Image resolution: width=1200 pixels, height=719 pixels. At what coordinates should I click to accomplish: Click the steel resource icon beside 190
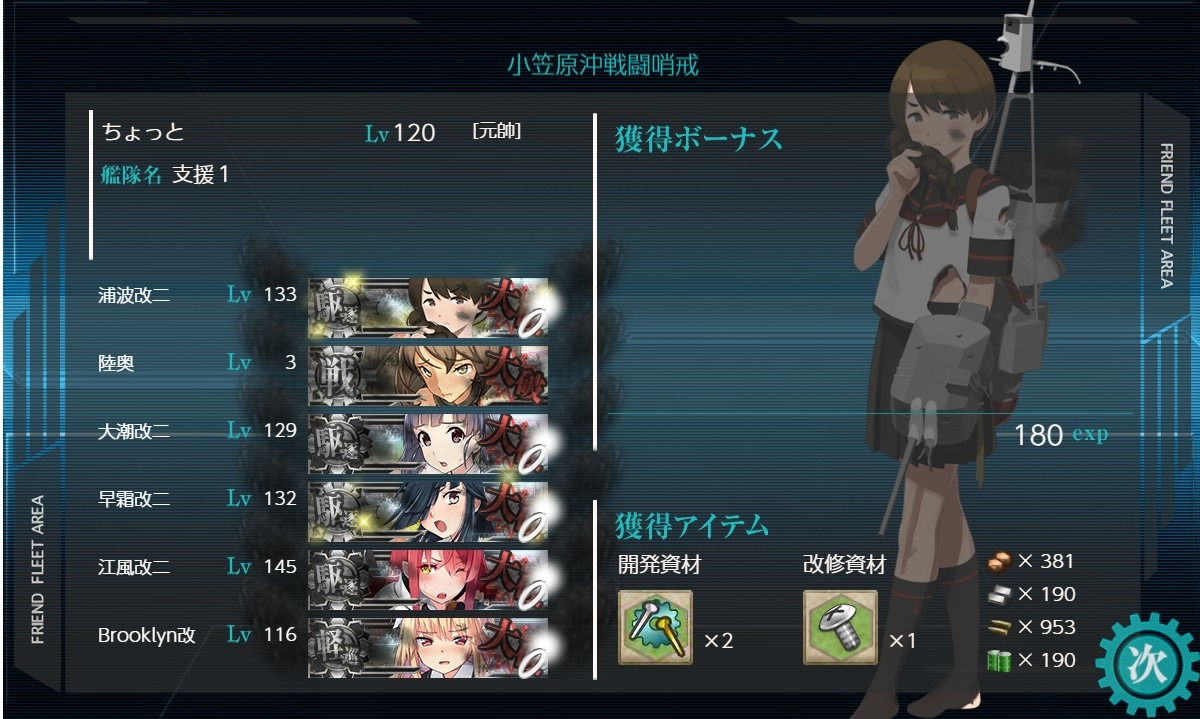pyautogui.click(x=999, y=594)
